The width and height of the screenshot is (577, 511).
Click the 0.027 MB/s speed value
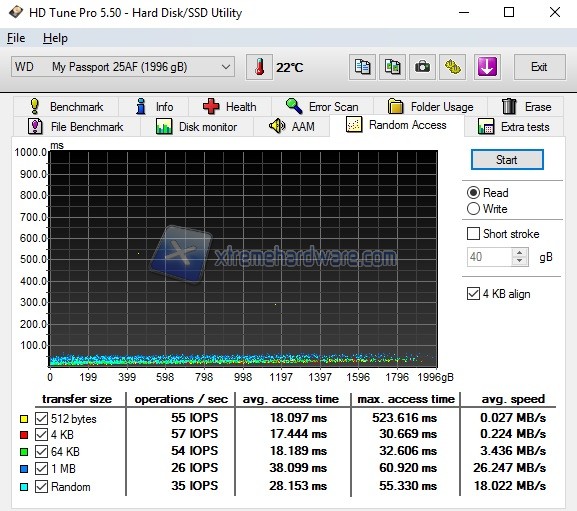click(x=513, y=418)
